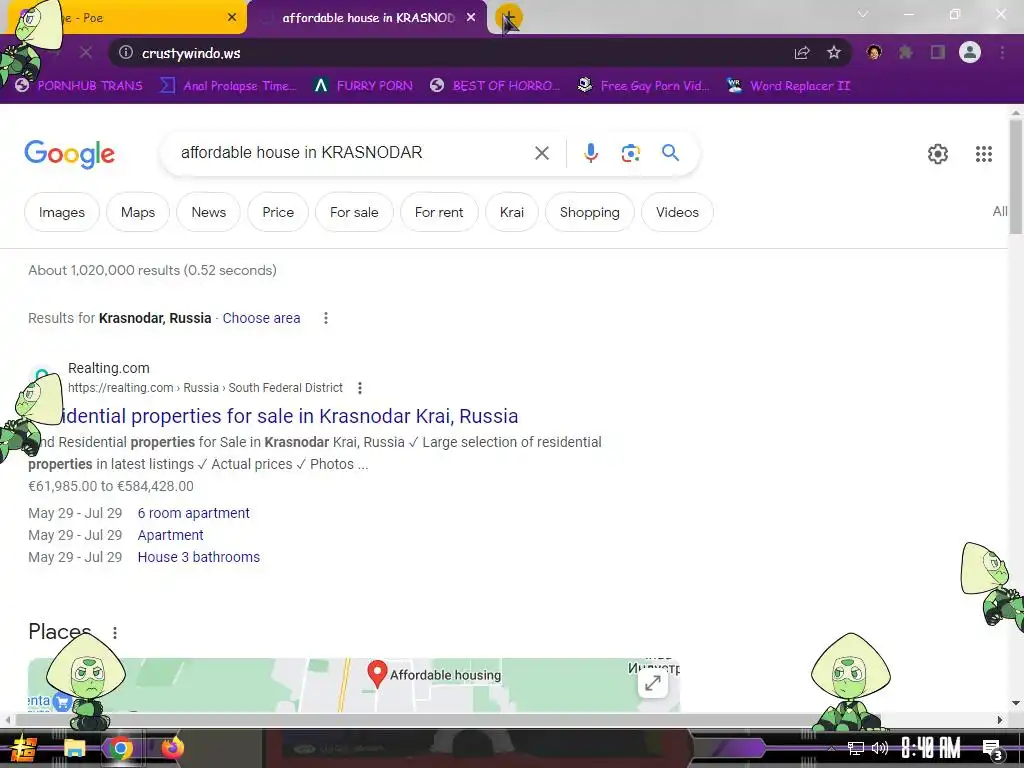Open the Start menu on taskbar
1024x768 pixels.
[24, 748]
